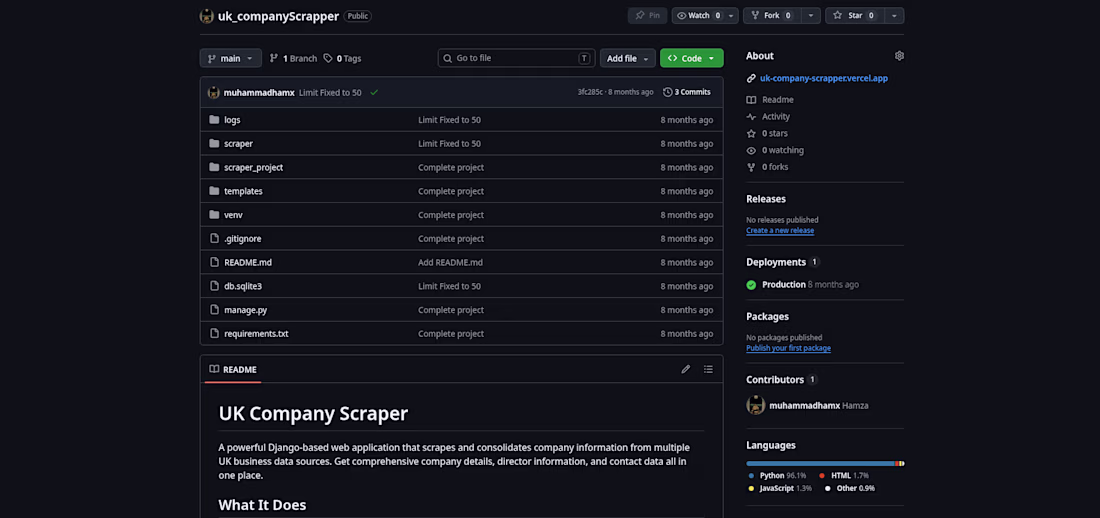Open the uk-company-scrapper.vercel.app link

coord(823,78)
